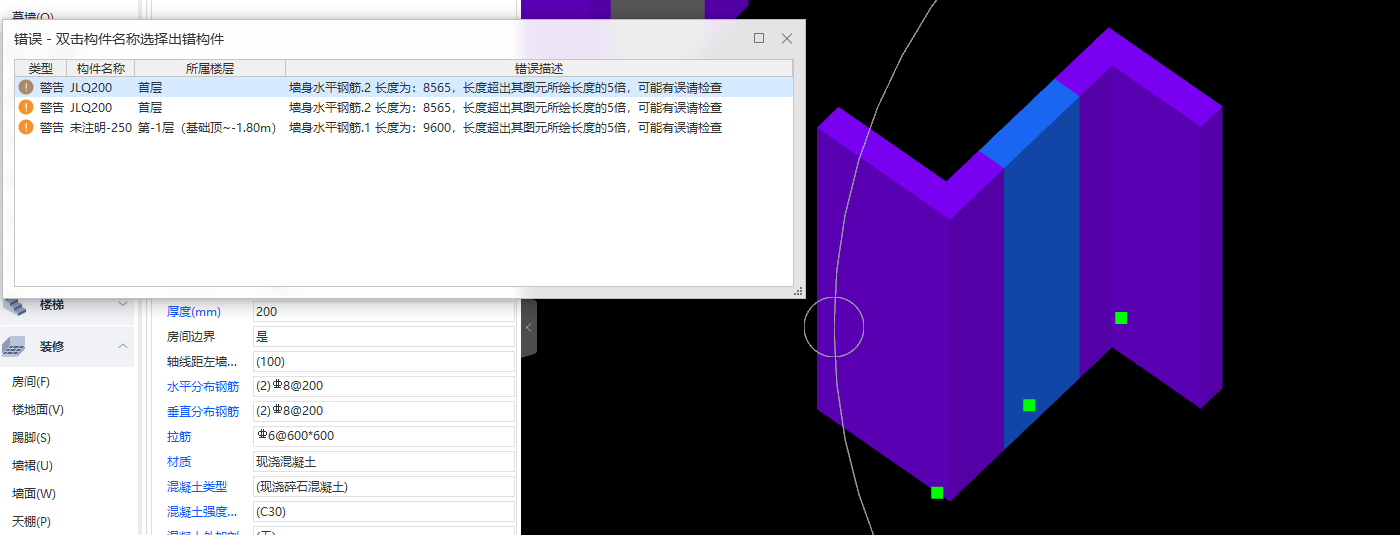Click the 混凝土类型 property label
The image size is (1400, 535).
(197, 487)
